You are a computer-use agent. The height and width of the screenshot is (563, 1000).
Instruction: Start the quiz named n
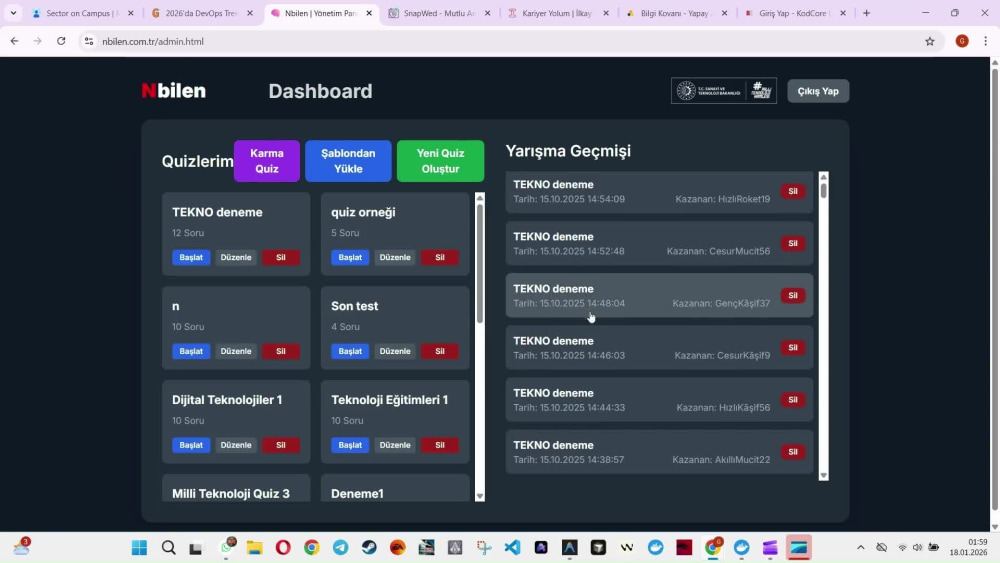(x=191, y=351)
